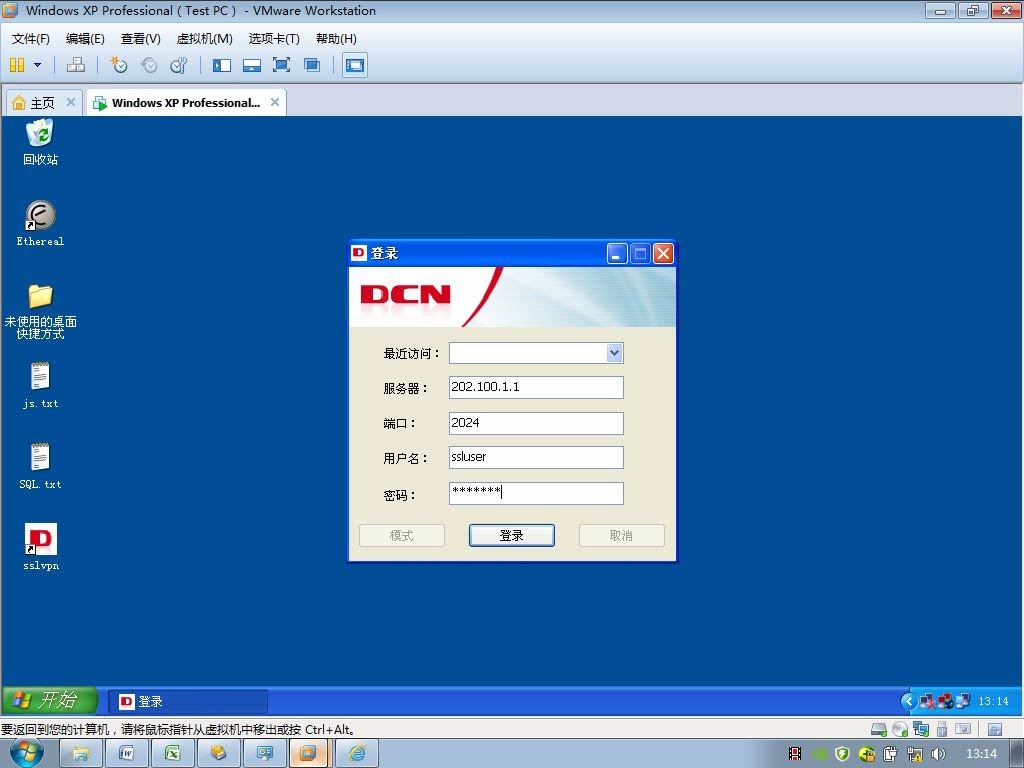
Task: Open the 虚拟机(M) menu
Action: tap(204, 39)
